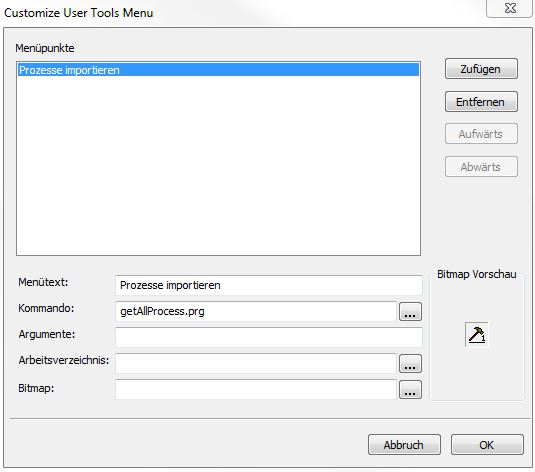Viewport: 535px width, 472px height.
Task: Click into the Kommando text field
Action: click(256, 311)
